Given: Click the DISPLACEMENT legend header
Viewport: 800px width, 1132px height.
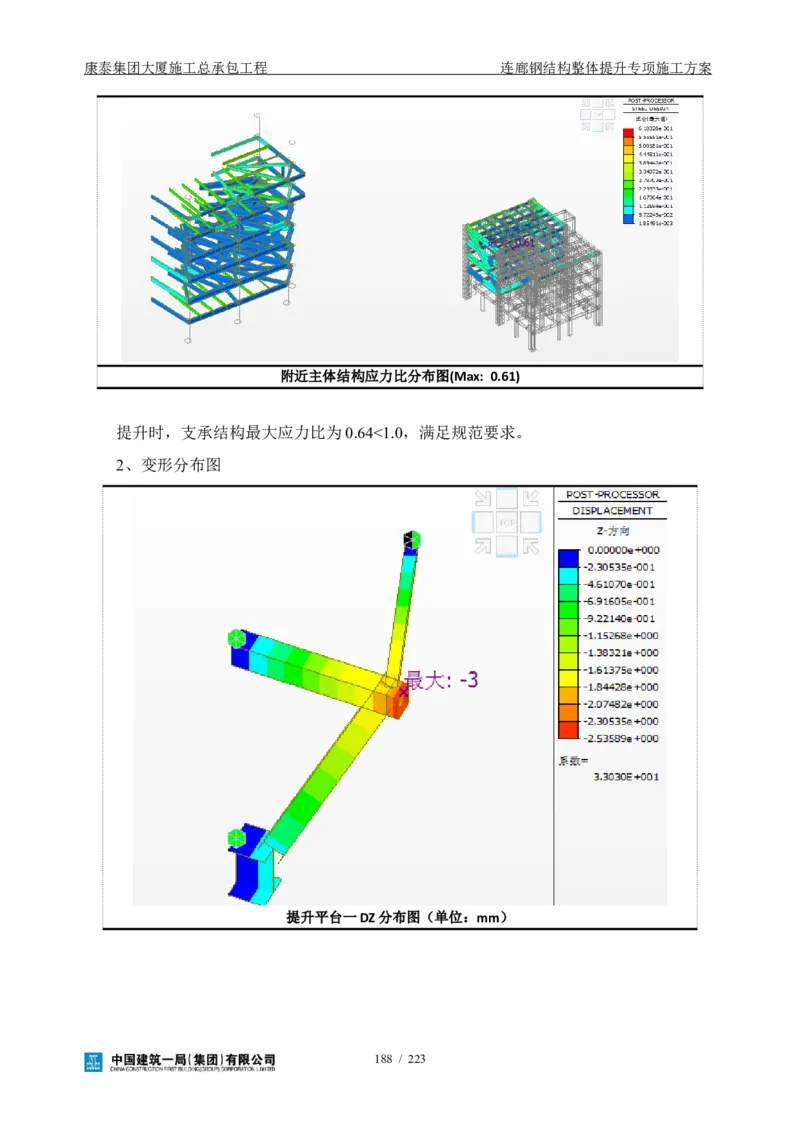Looking at the screenshot, I should click(612, 511).
